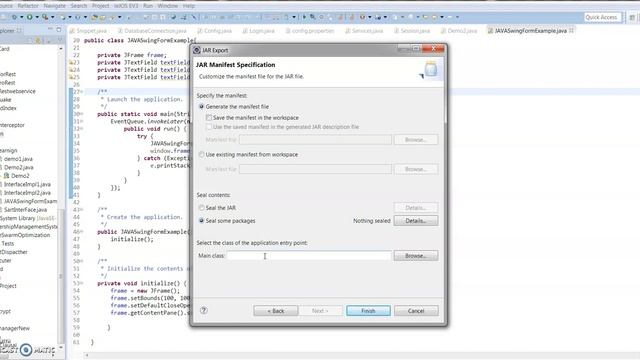Screen dimensions: 640x360
Task: Open the leJOS EV3 menu
Action: 126,6
